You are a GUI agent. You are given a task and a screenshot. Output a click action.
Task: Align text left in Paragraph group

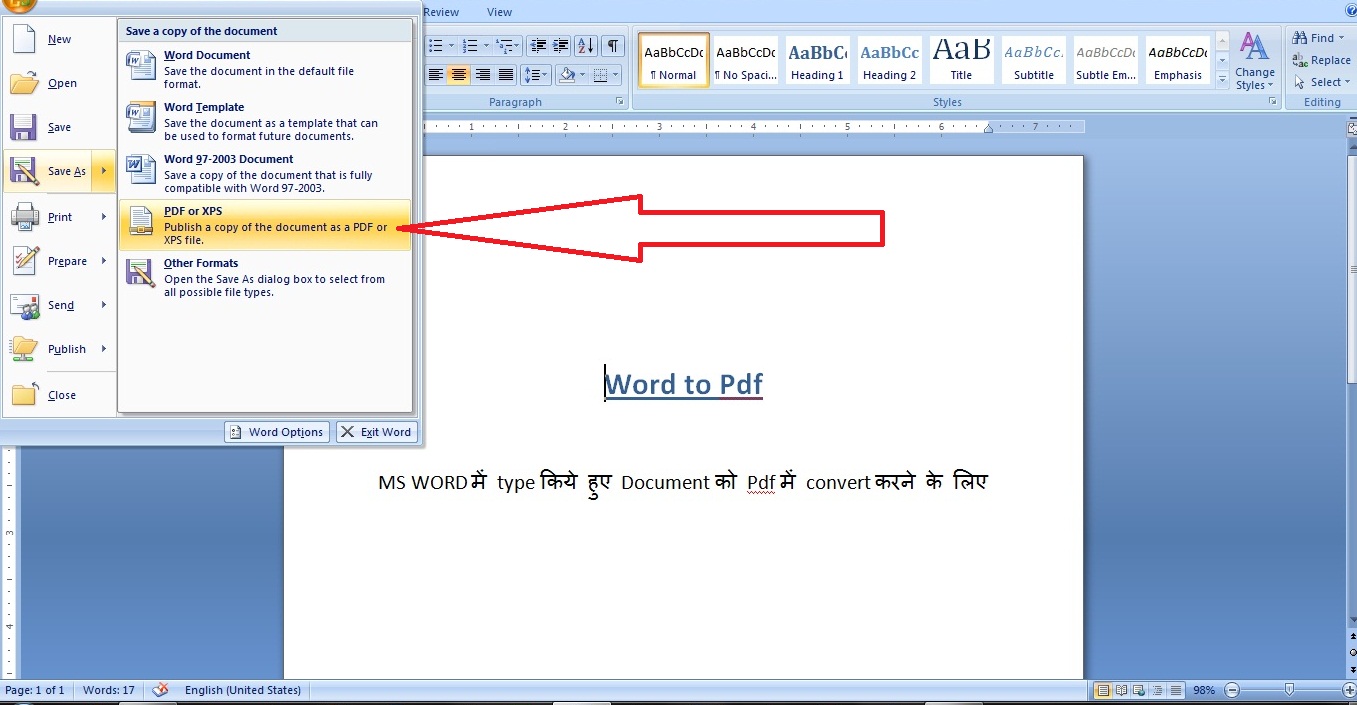tap(436, 75)
